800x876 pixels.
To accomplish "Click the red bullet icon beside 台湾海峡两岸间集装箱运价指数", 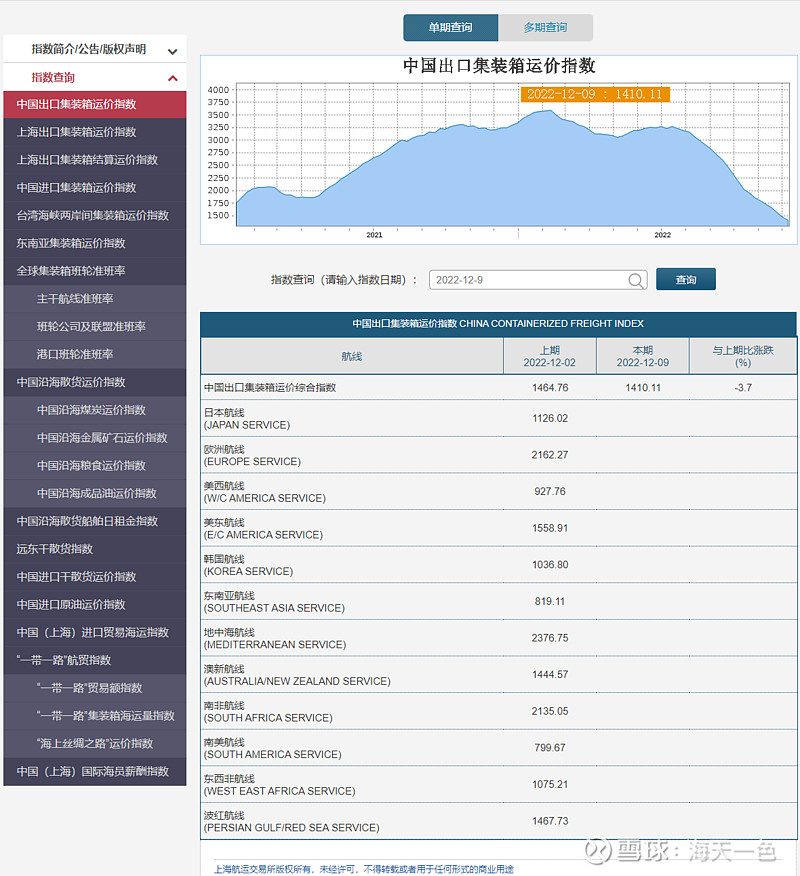I will [x=14, y=215].
